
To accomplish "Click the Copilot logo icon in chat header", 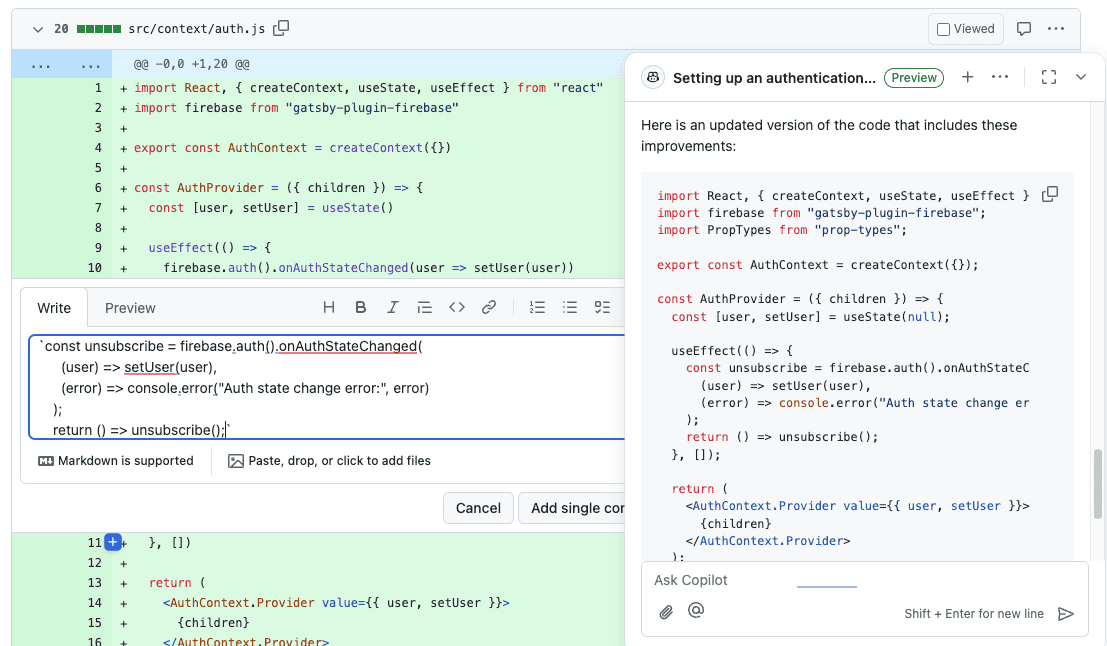I will click(653, 78).
